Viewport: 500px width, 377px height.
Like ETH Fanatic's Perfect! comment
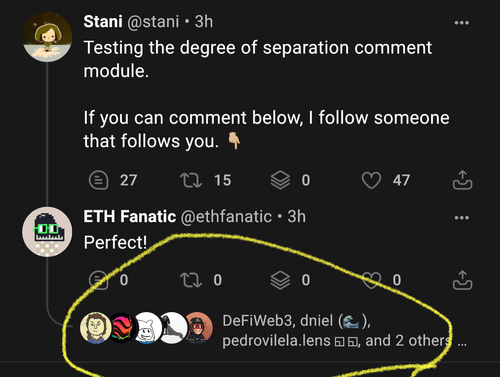click(x=371, y=280)
